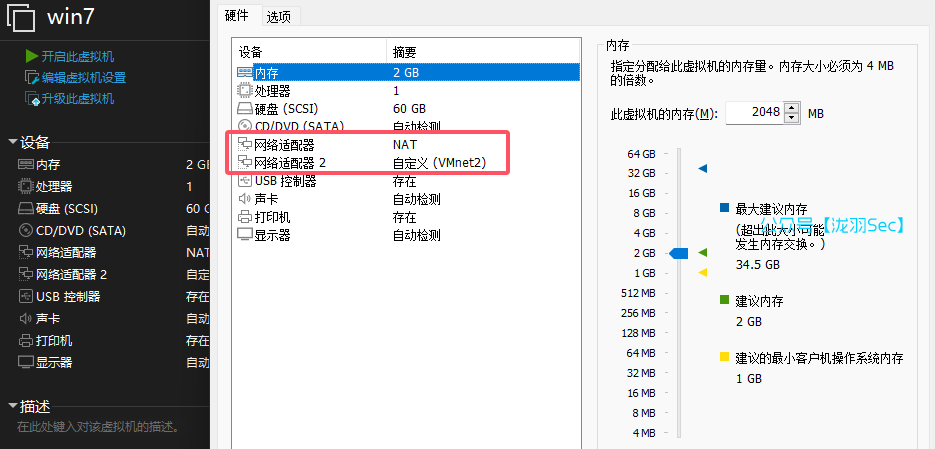This screenshot has width=935, height=449.
Task: Click the play icon for 开启此虚拟机
Action: [x=32, y=56]
